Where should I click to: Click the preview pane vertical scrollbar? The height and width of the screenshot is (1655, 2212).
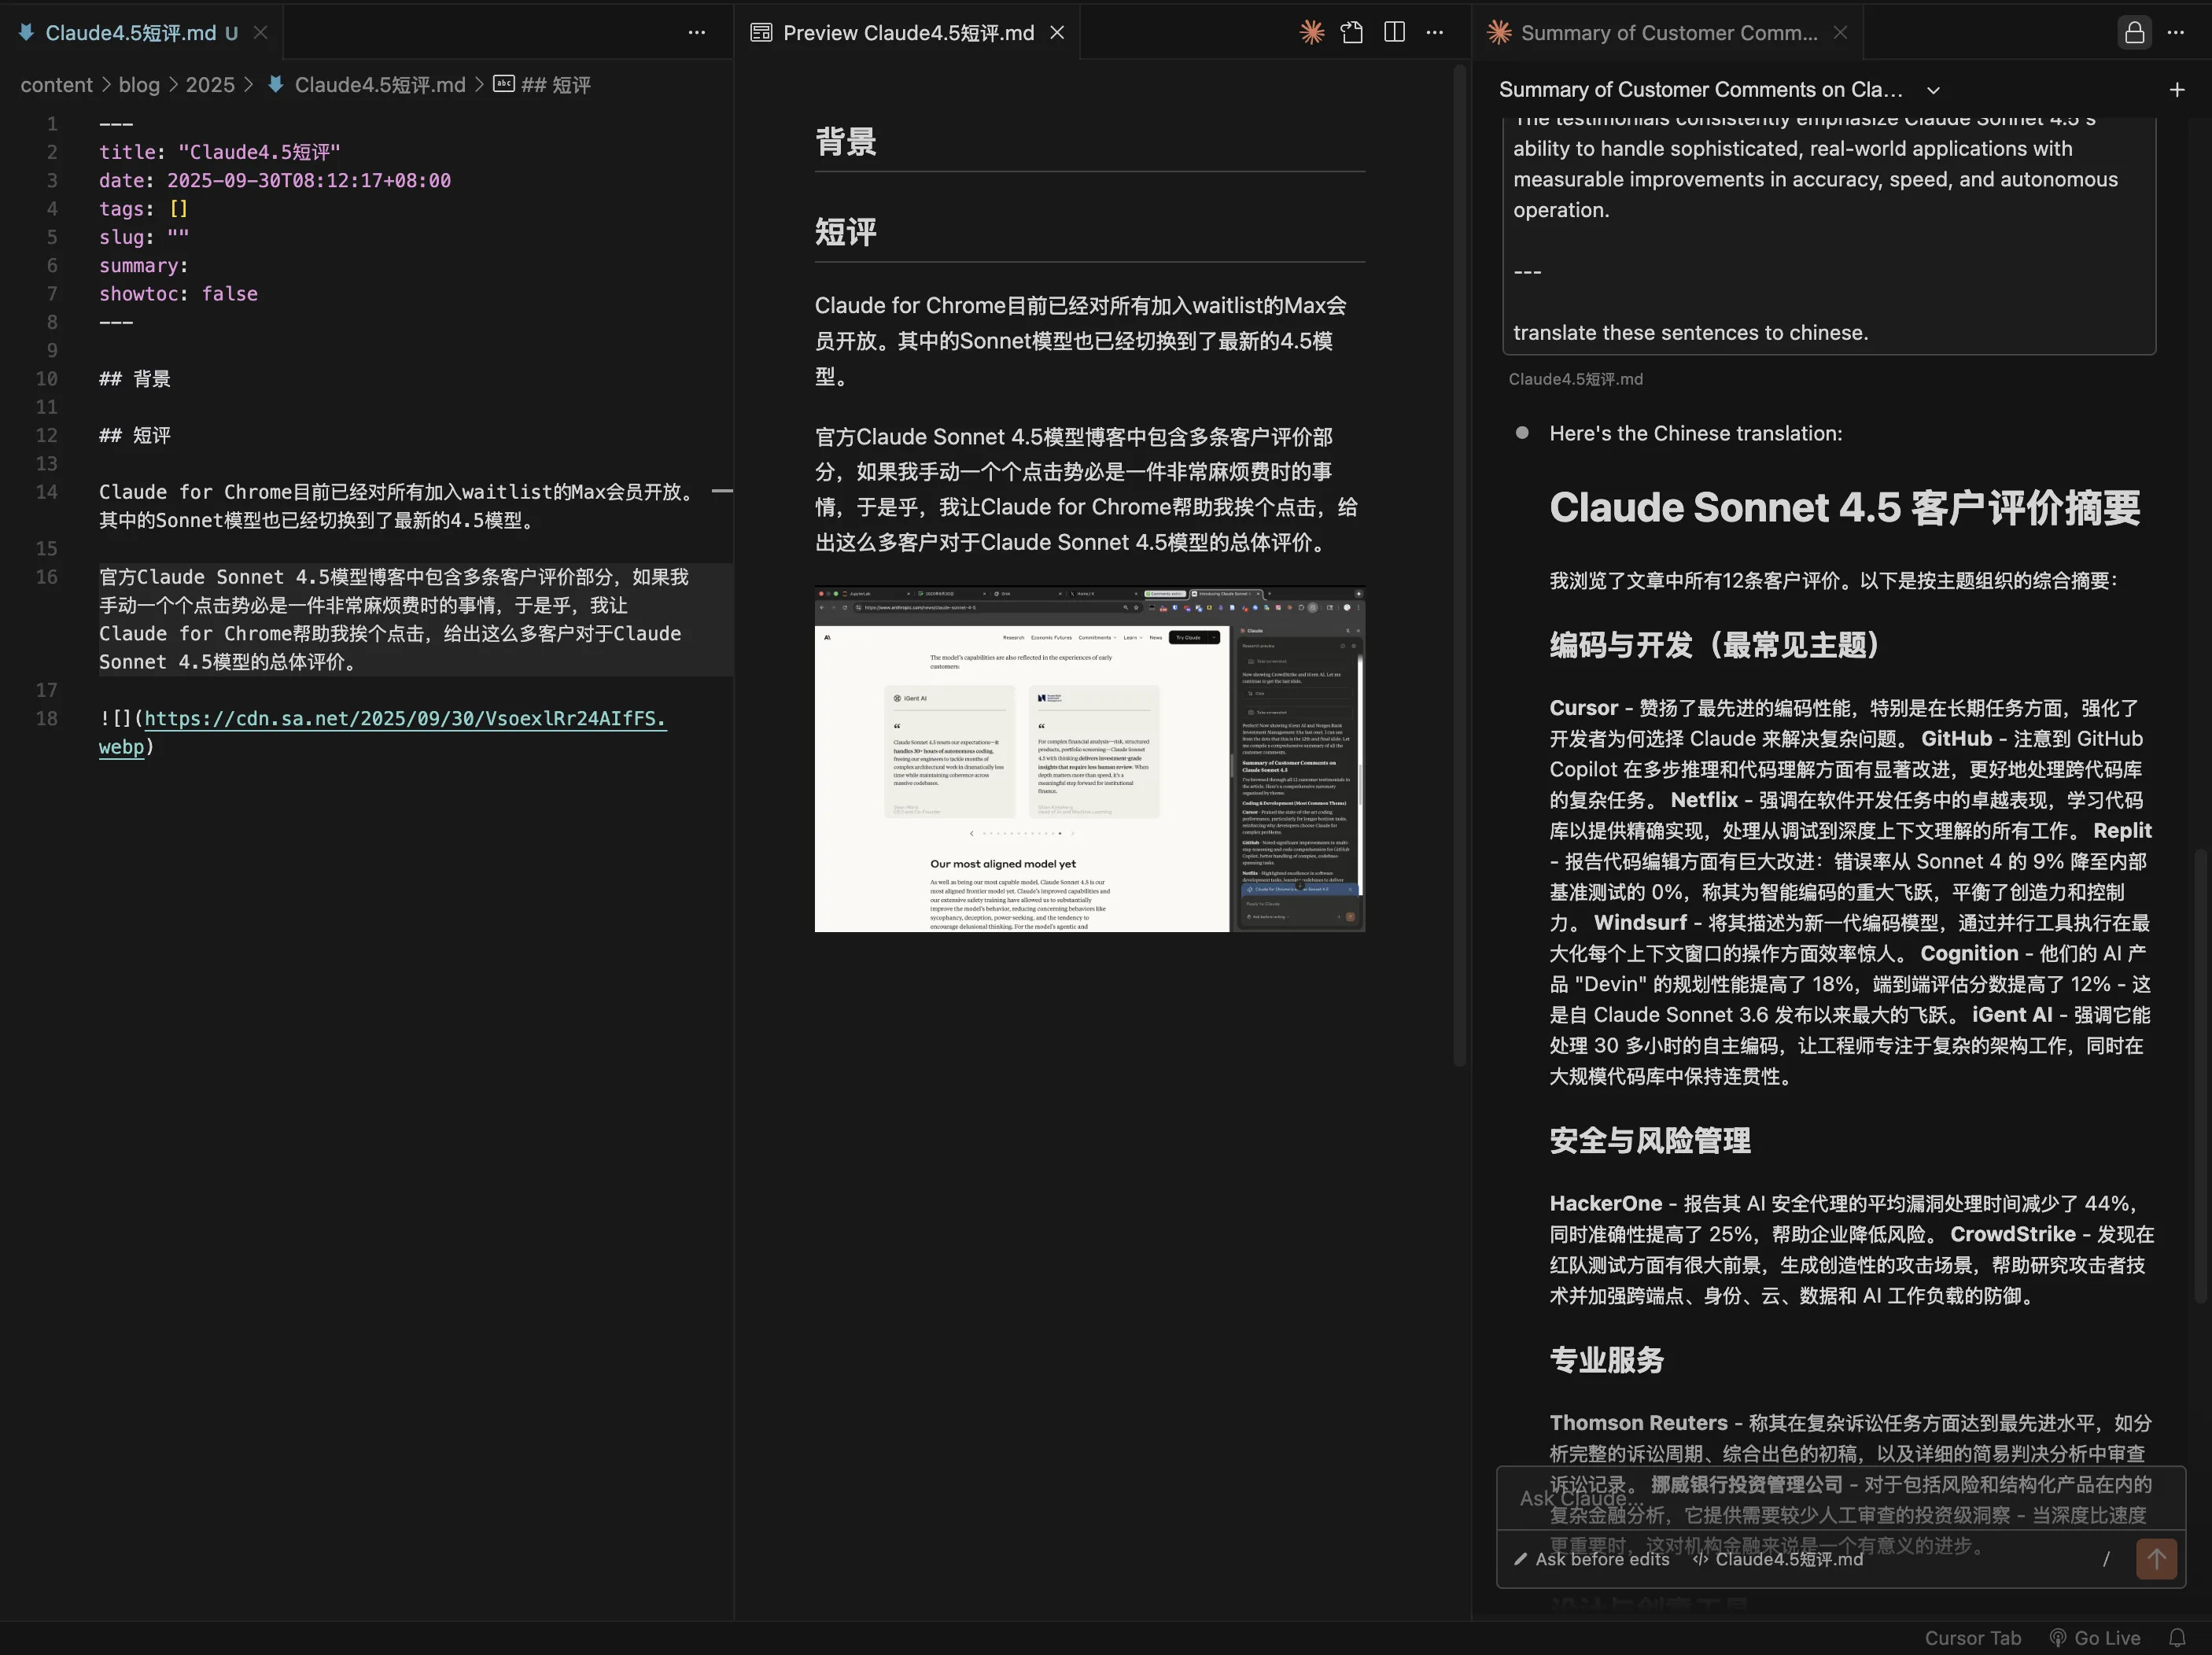pyautogui.click(x=1459, y=565)
